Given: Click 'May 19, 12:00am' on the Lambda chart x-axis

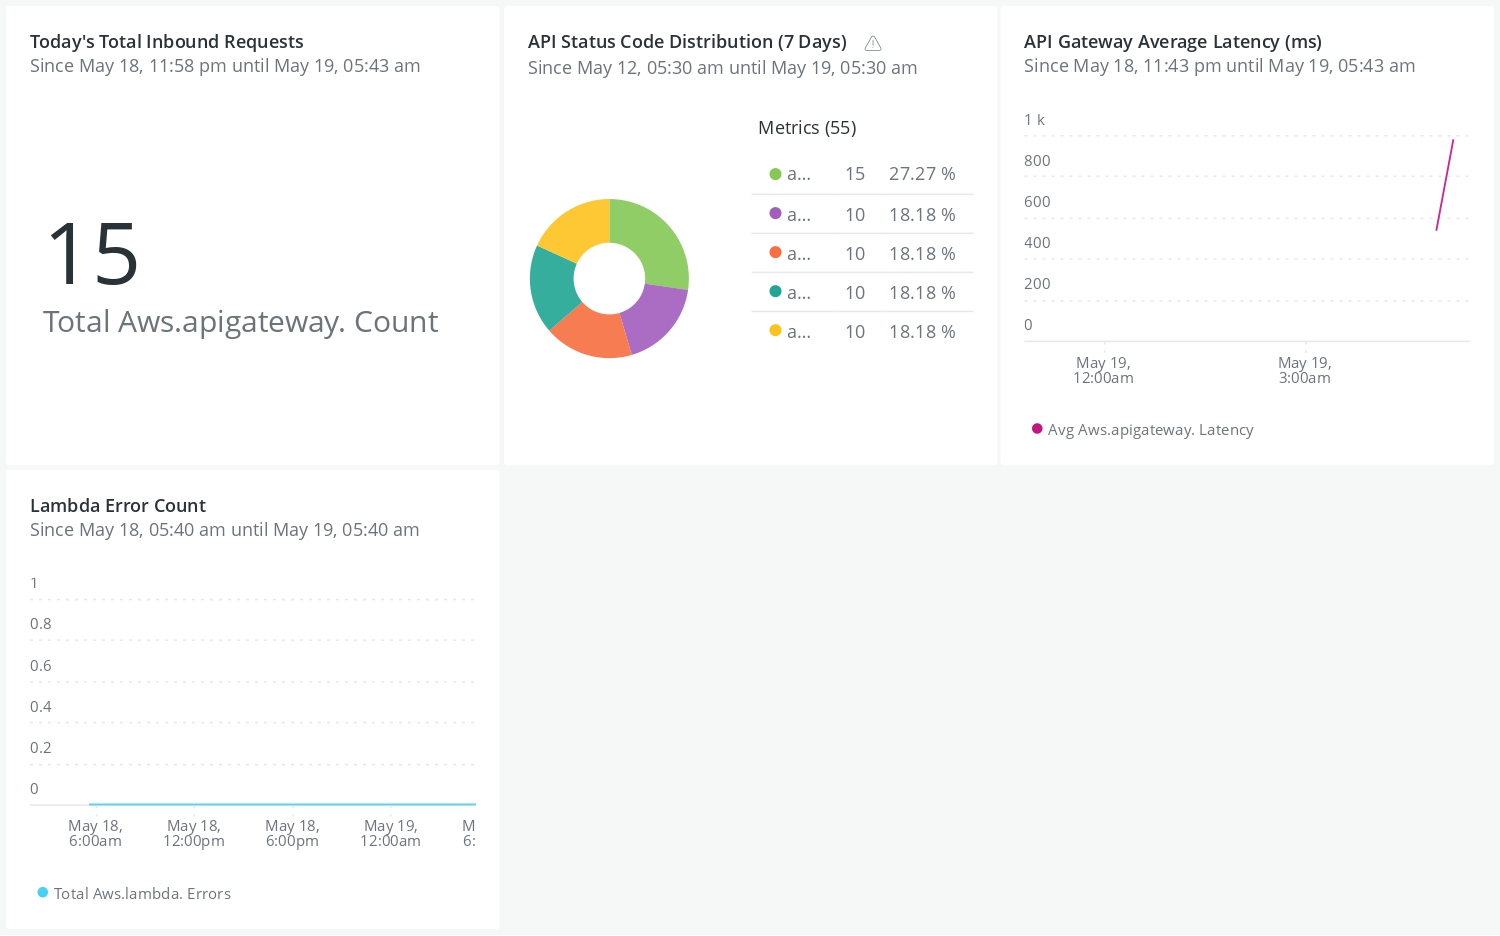Looking at the screenshot, I should 390,833.
